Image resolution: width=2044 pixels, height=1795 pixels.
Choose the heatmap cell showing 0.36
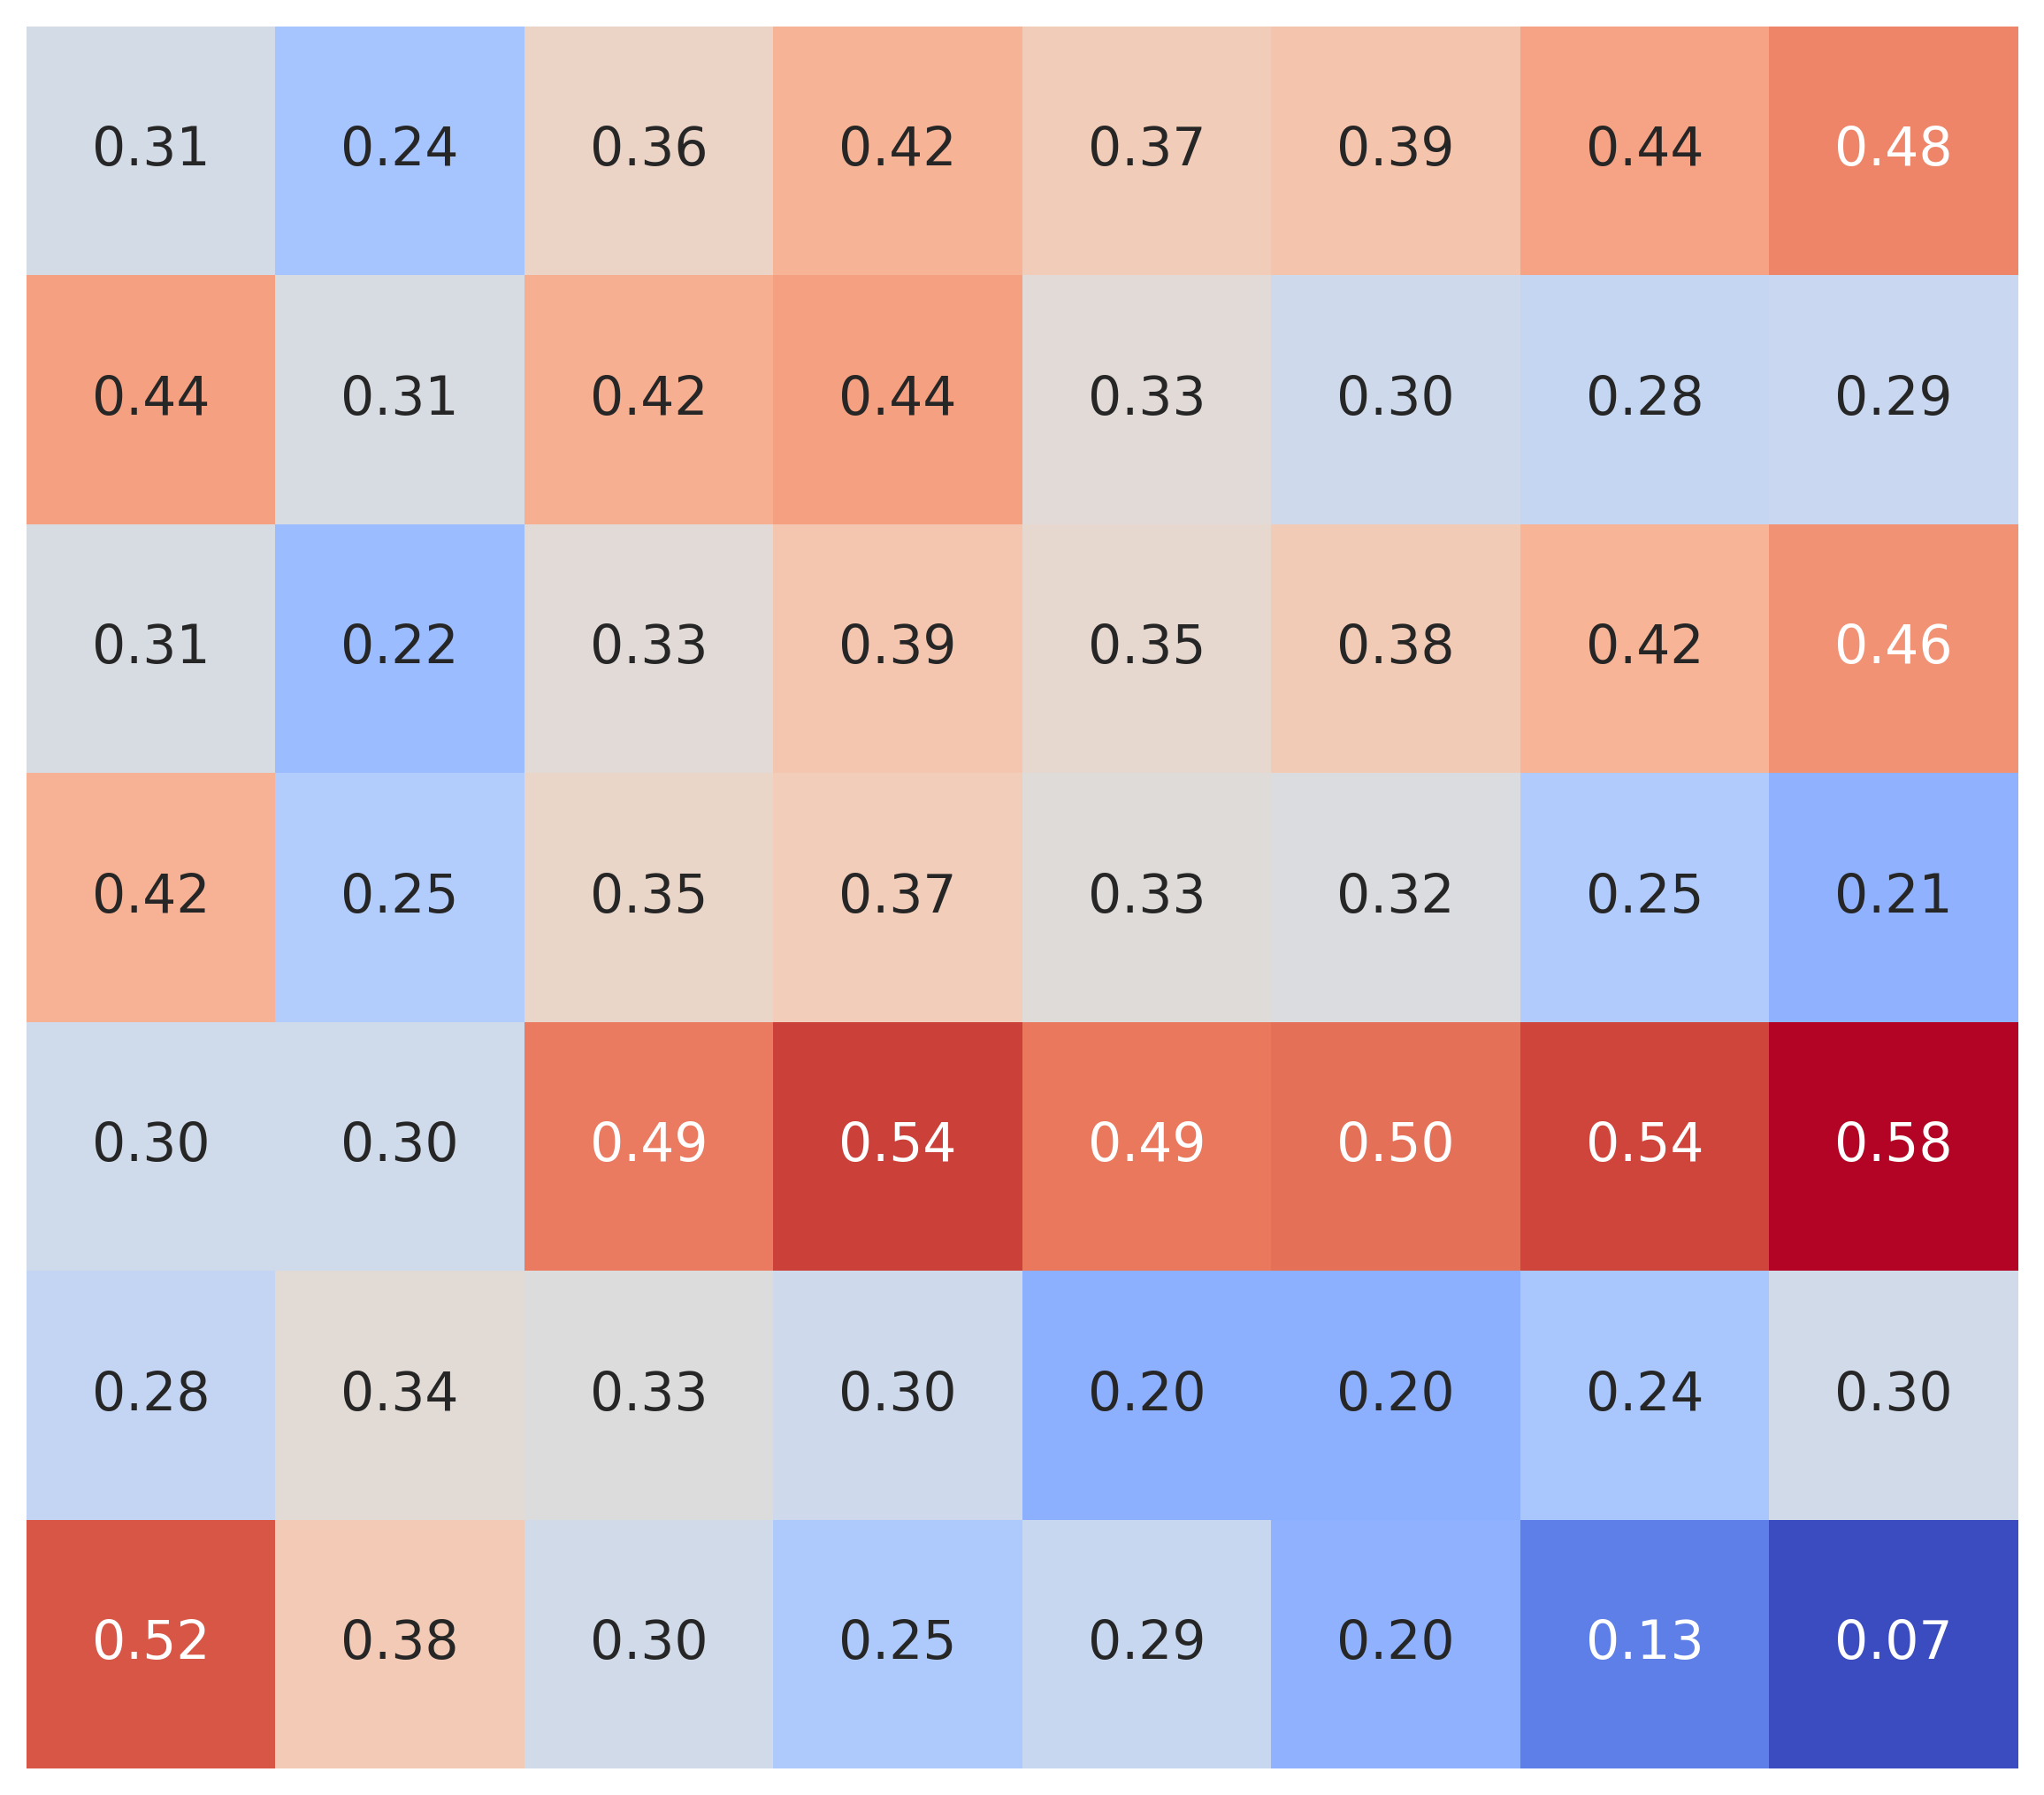click(648, 149)
